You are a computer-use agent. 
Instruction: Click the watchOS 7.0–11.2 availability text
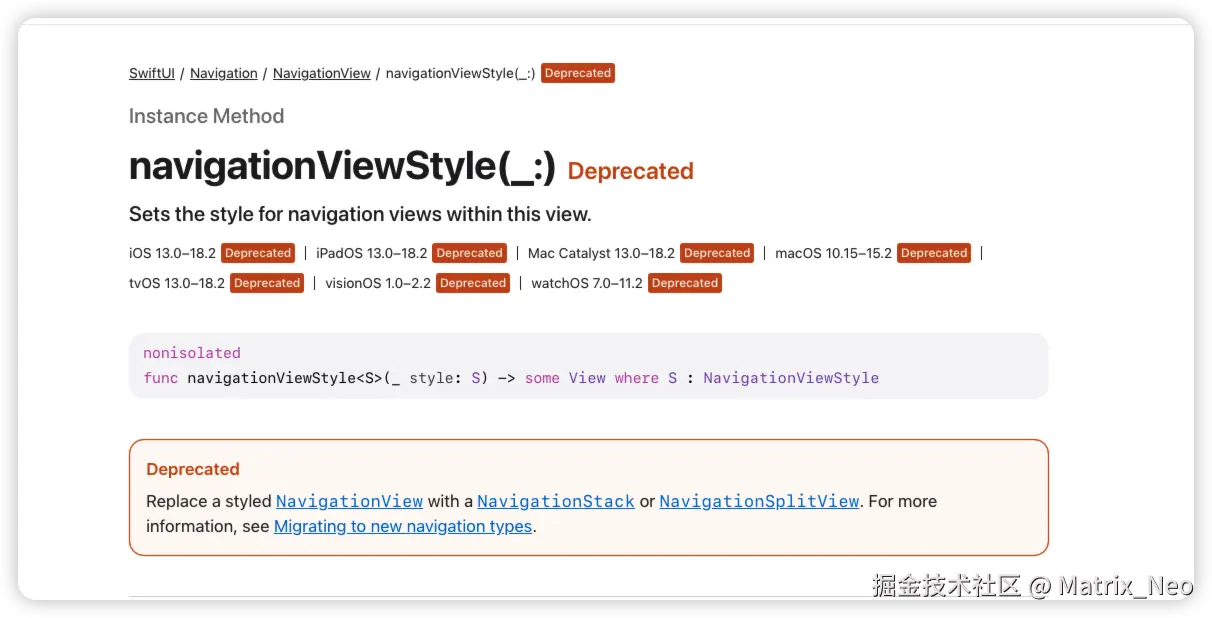(x=587, y=283)
